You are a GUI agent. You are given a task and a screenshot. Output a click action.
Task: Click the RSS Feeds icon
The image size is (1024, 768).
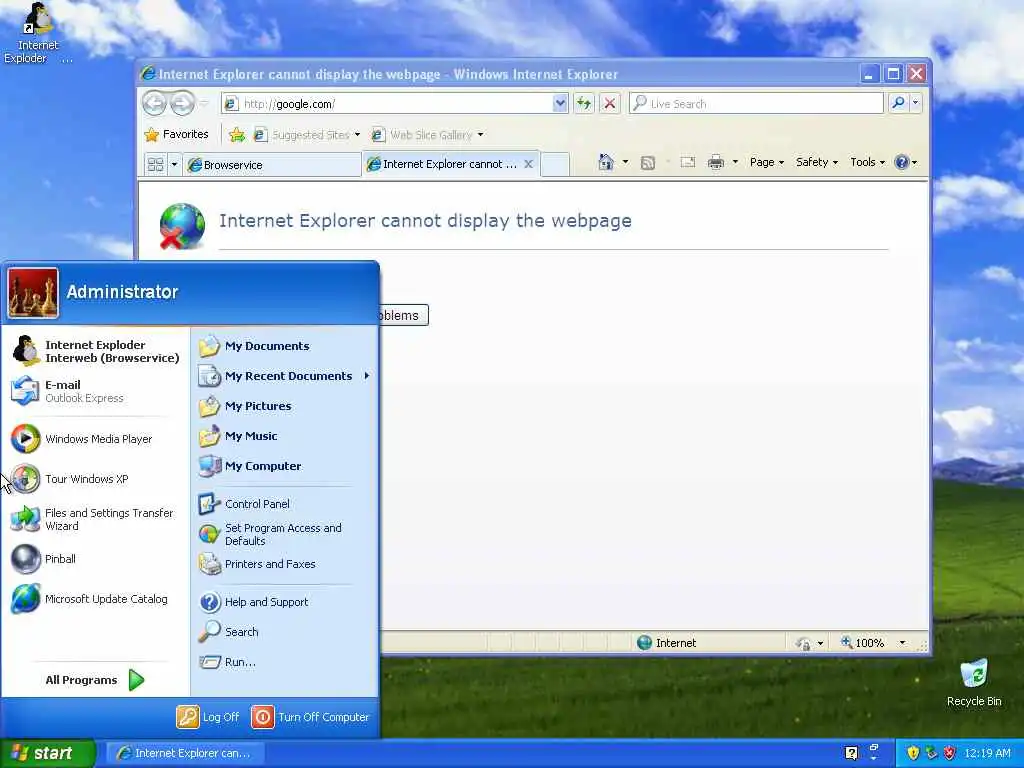[x=647, y=163]
